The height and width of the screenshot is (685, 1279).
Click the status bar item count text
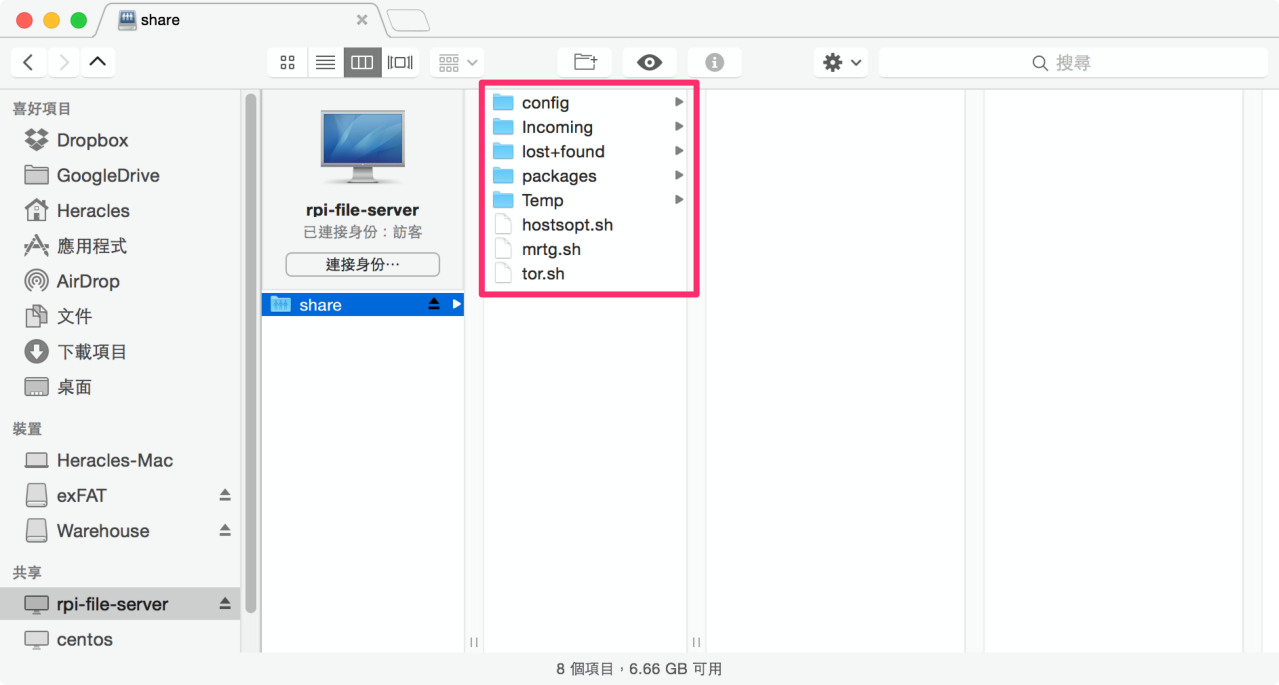(639, 669)
